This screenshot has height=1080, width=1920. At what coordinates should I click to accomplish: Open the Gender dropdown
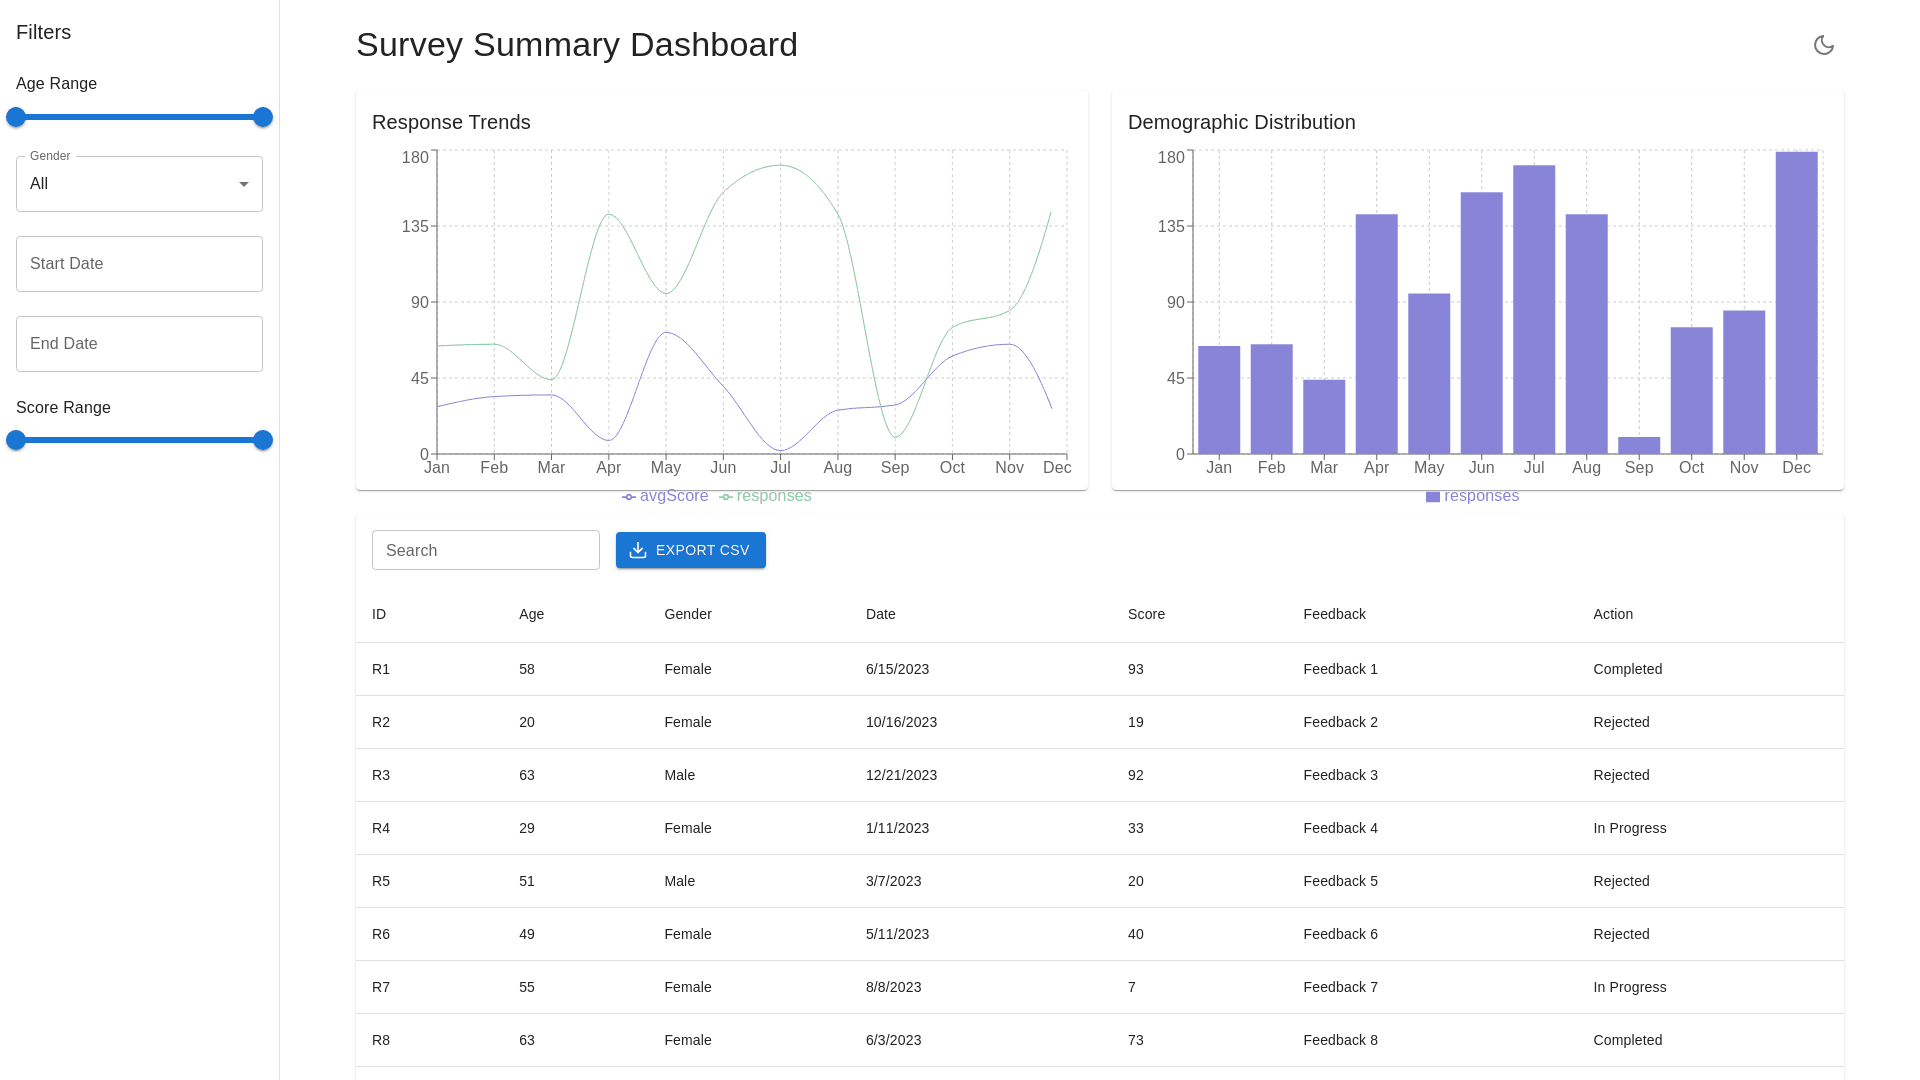[x=139, y=184]
